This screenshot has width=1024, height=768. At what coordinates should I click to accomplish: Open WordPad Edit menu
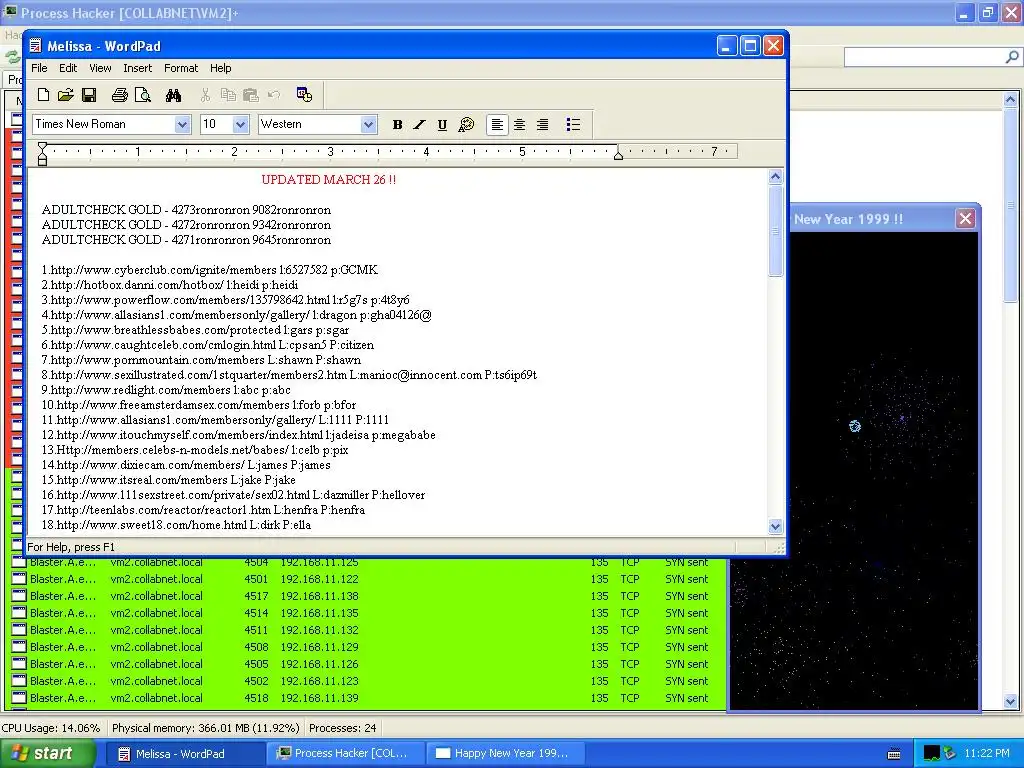tap(68, 68)
